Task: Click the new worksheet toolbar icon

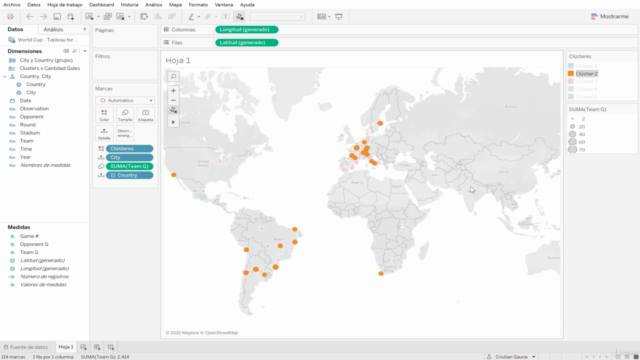Action: pyautogui.click(x=89, y=17)
